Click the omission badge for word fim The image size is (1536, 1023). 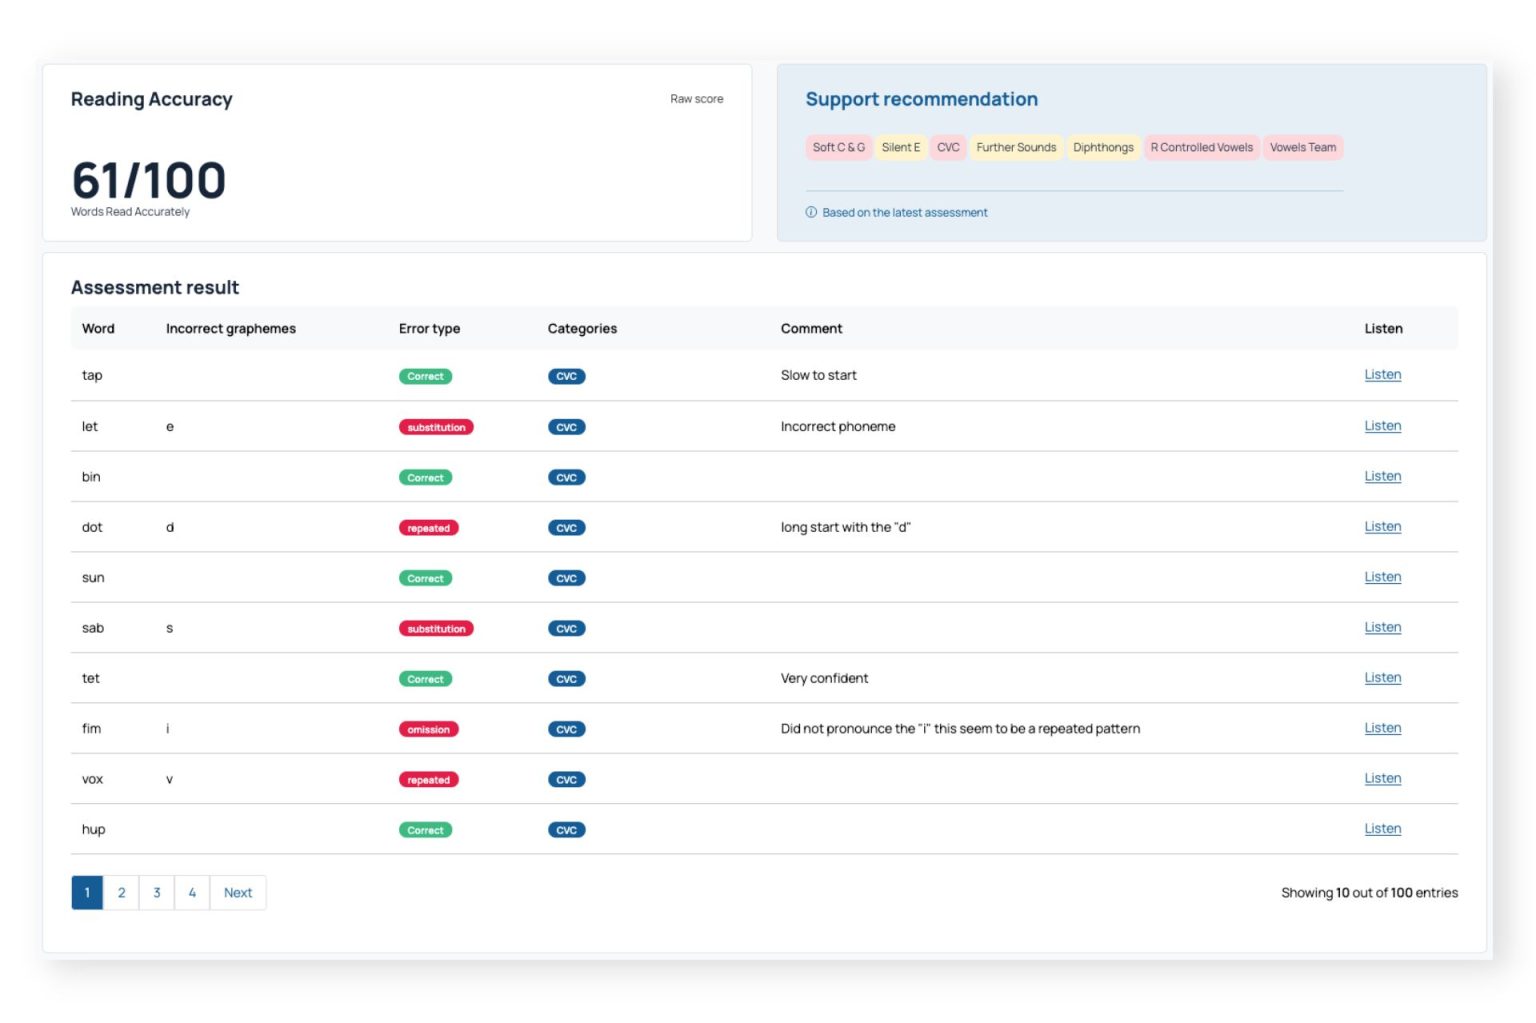pos(428,730)
